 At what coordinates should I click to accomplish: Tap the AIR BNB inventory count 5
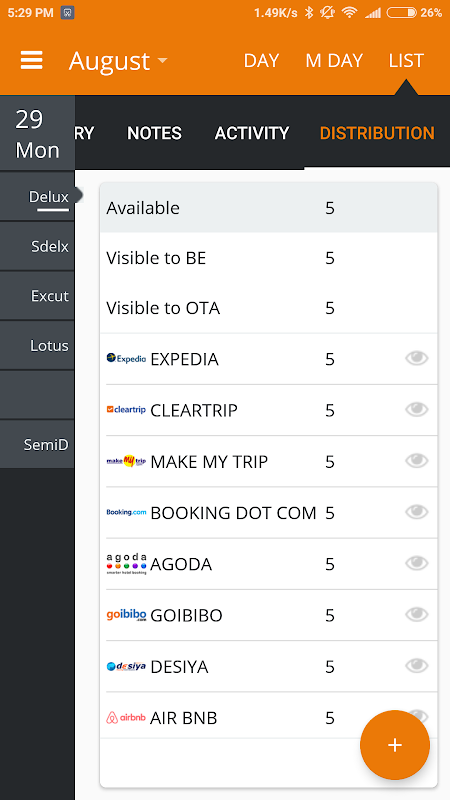[x=330, y=718]
